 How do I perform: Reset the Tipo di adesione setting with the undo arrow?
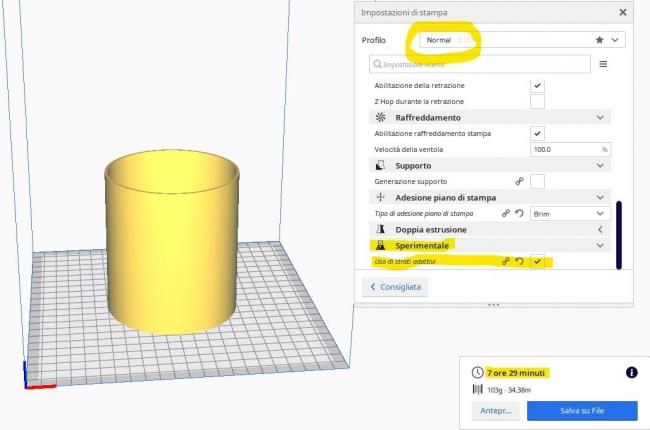click(520, 213)
